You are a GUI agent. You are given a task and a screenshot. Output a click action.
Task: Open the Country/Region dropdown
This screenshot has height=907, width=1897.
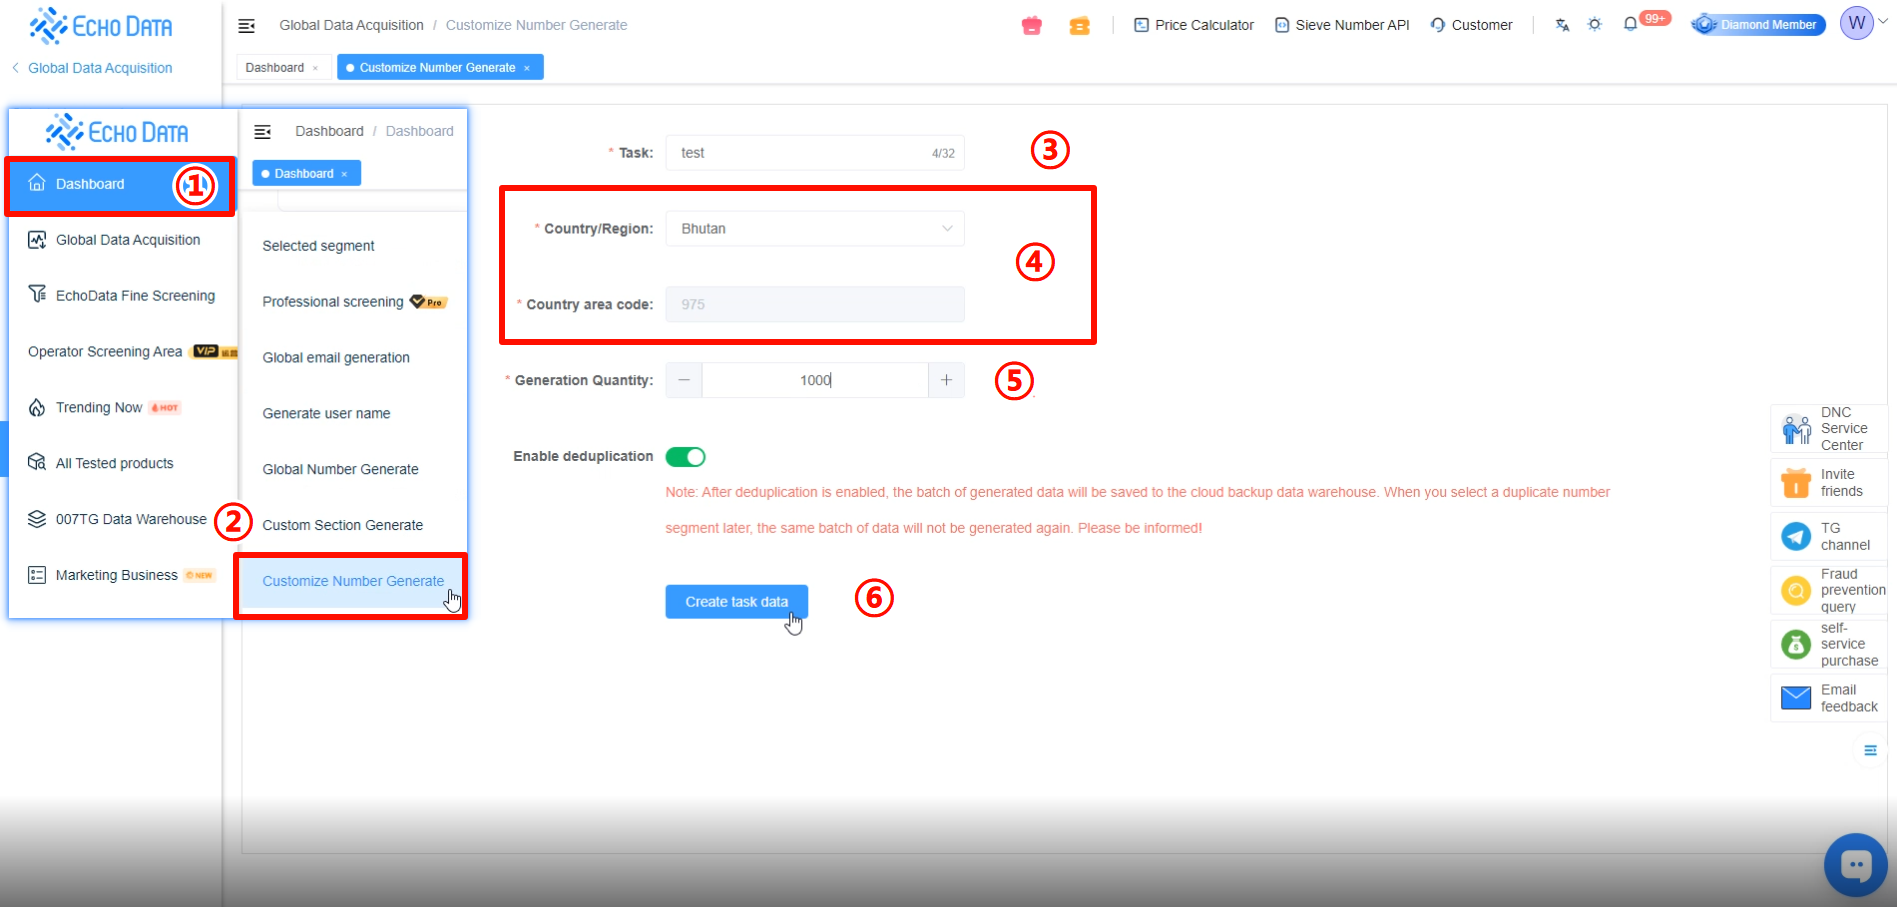tap(814, 229)
